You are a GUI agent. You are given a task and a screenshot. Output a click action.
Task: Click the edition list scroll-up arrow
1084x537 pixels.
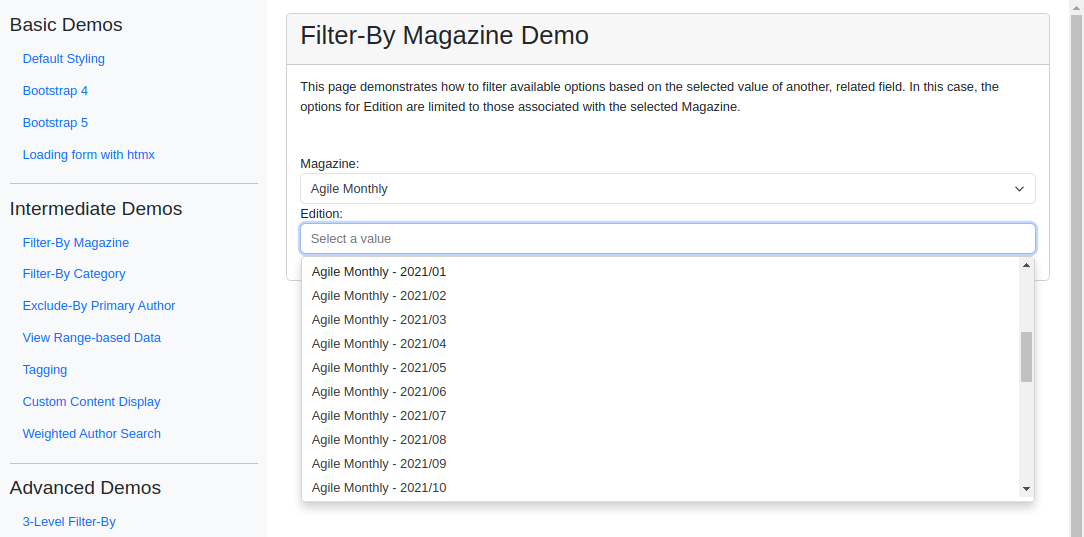1027,265
